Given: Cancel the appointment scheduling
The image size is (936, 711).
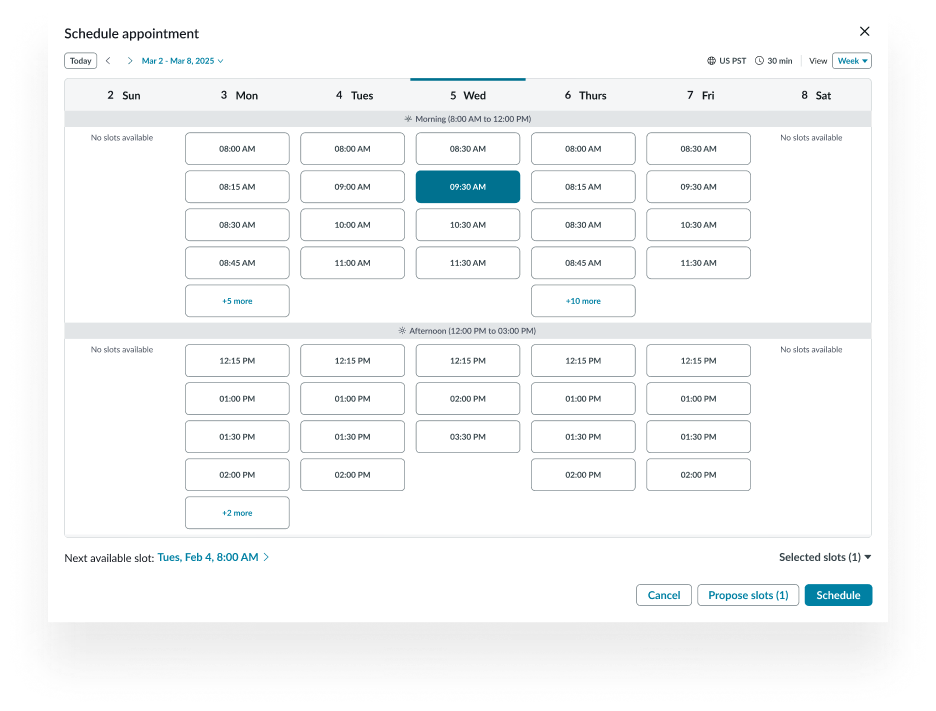Looking at the screenshot, I should 663,595.
